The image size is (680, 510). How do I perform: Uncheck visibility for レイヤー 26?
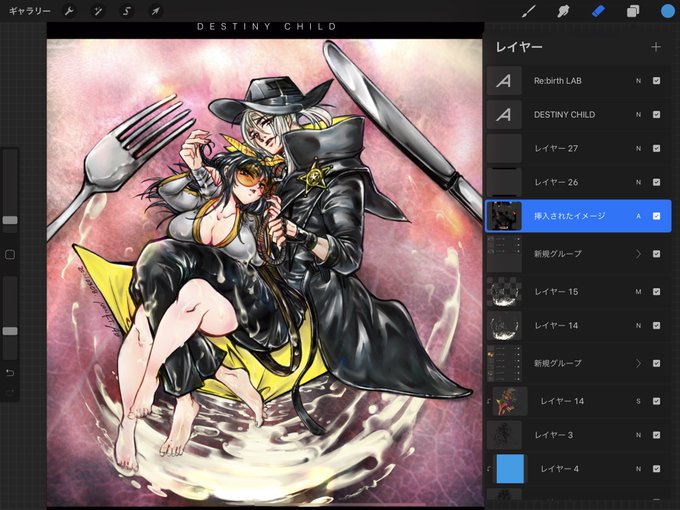coord(657,182)
